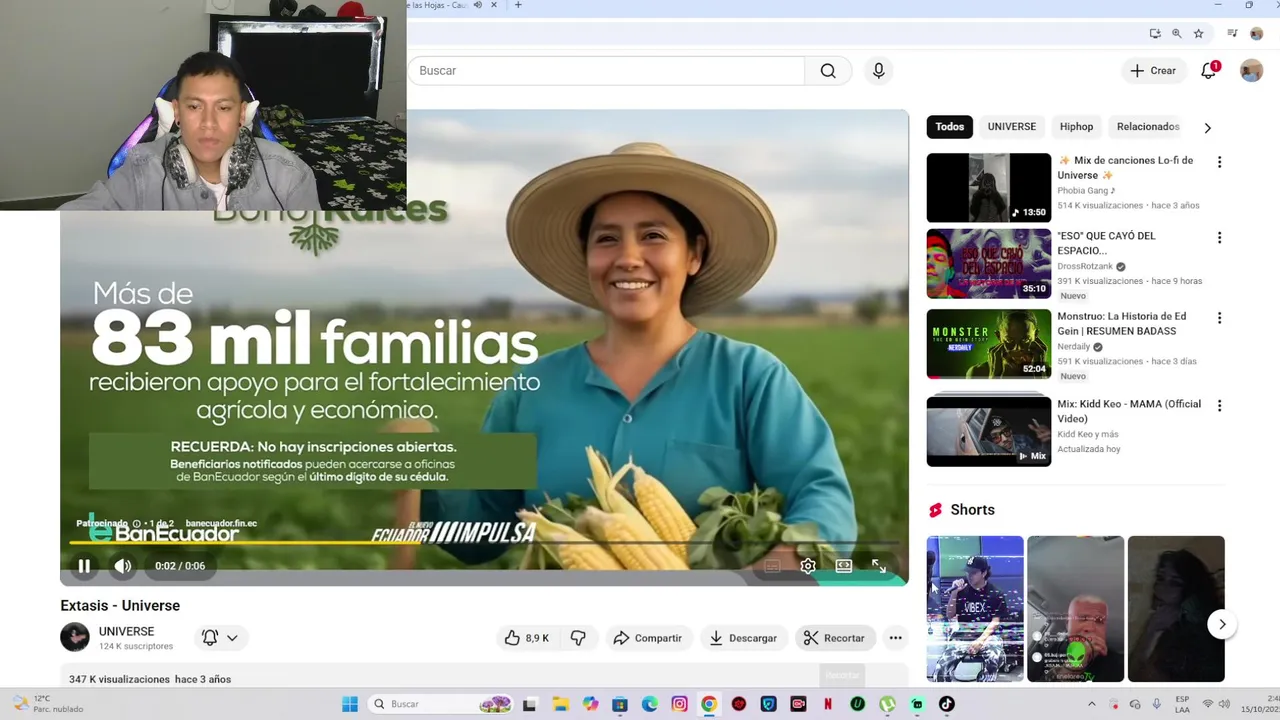Open File Explorer from taskbar
Viewport: 1280px width, 720px height.
click(561, 704)
